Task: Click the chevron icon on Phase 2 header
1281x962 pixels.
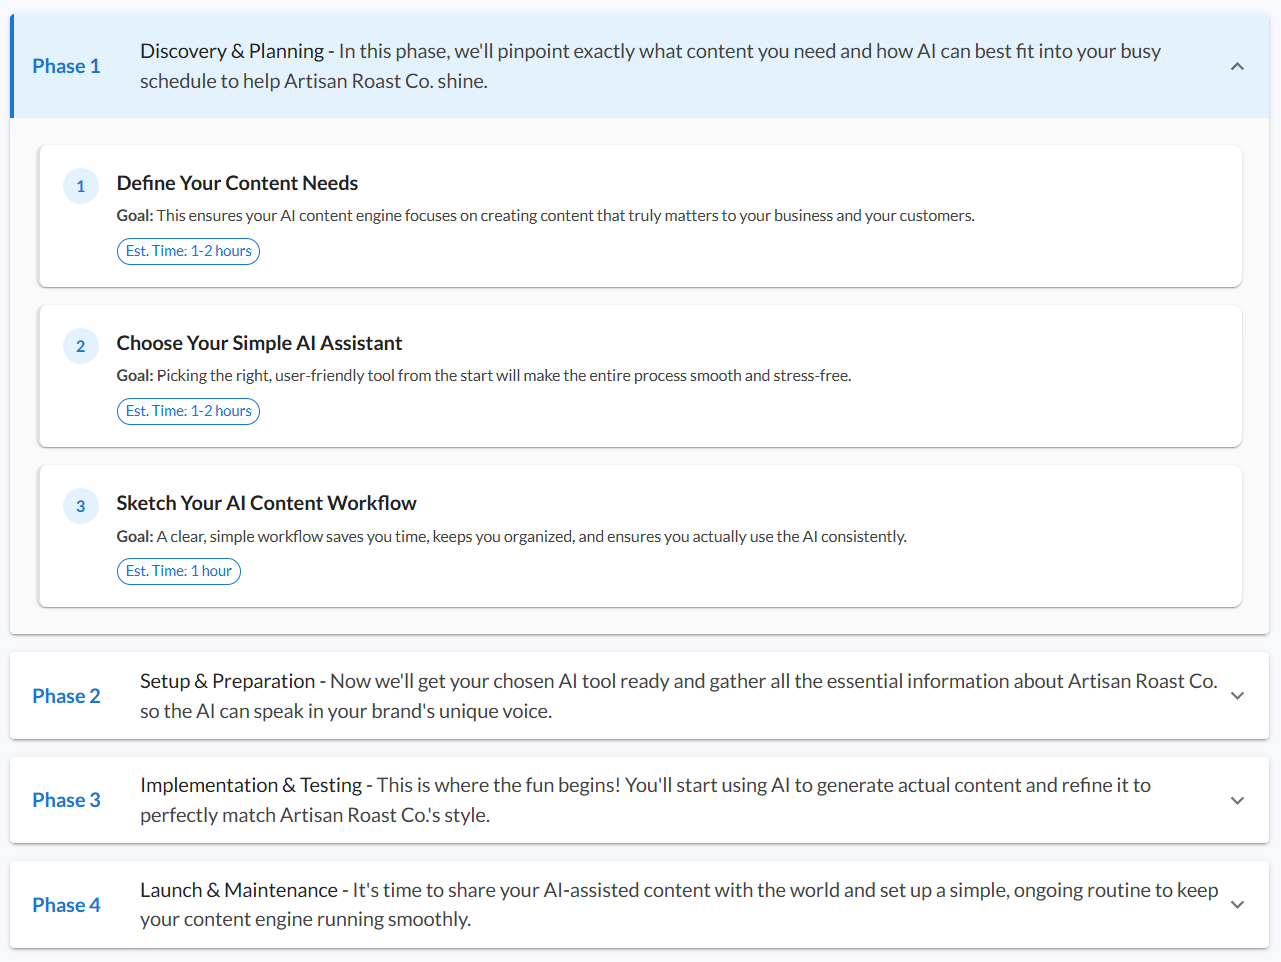Action: (x=1237, y=695)
